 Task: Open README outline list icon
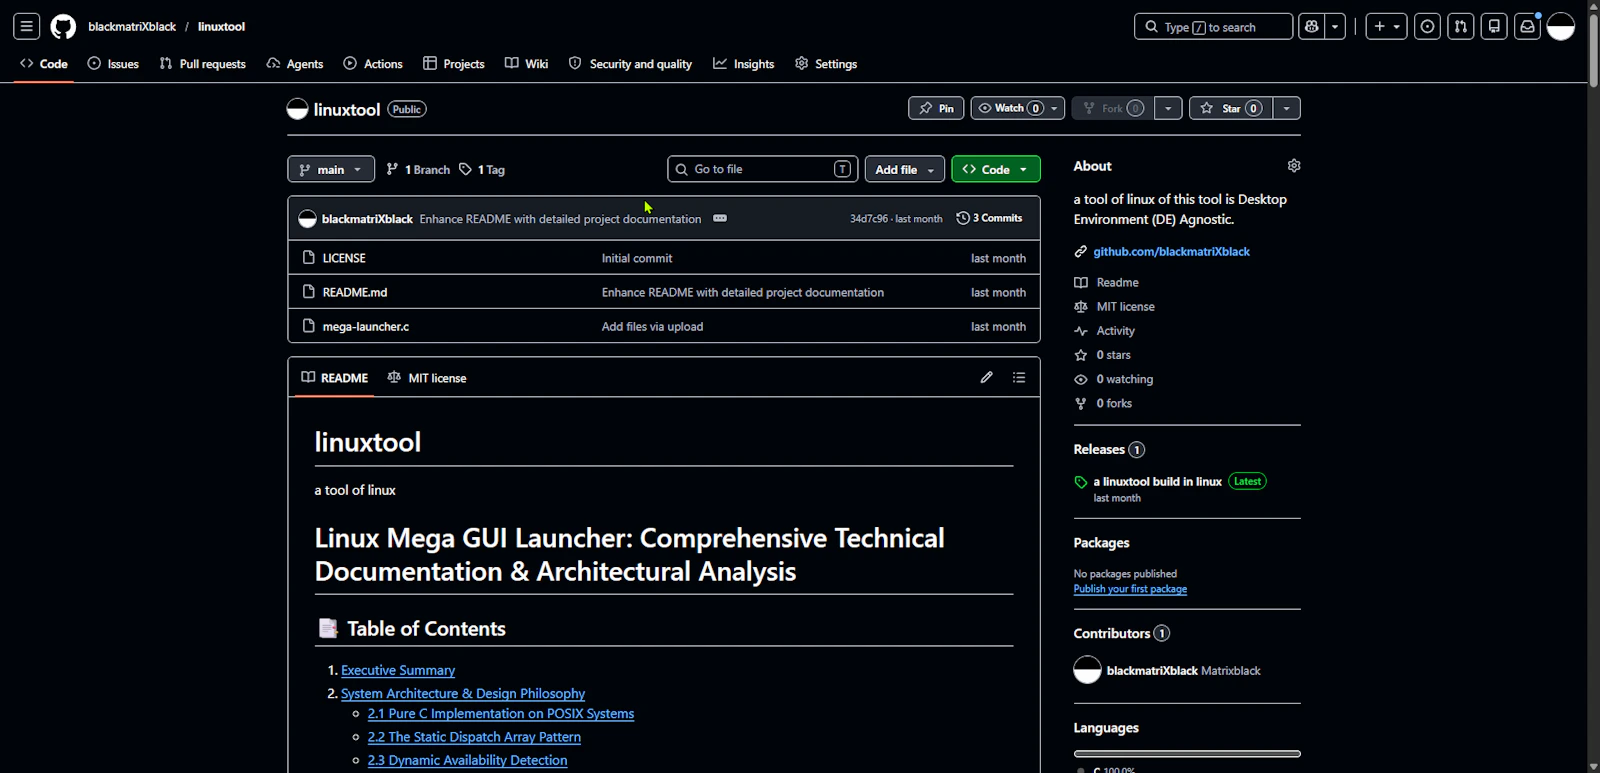tap(1019, 377)
